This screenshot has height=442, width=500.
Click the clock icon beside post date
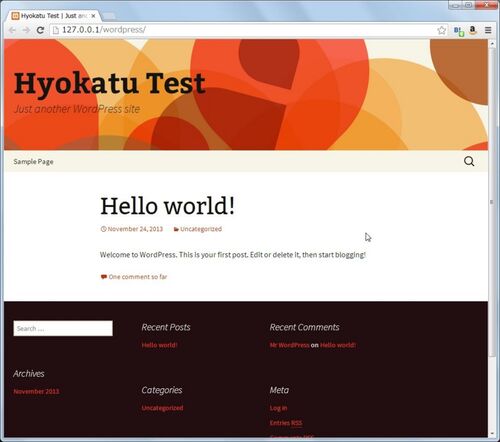[103, 229]
